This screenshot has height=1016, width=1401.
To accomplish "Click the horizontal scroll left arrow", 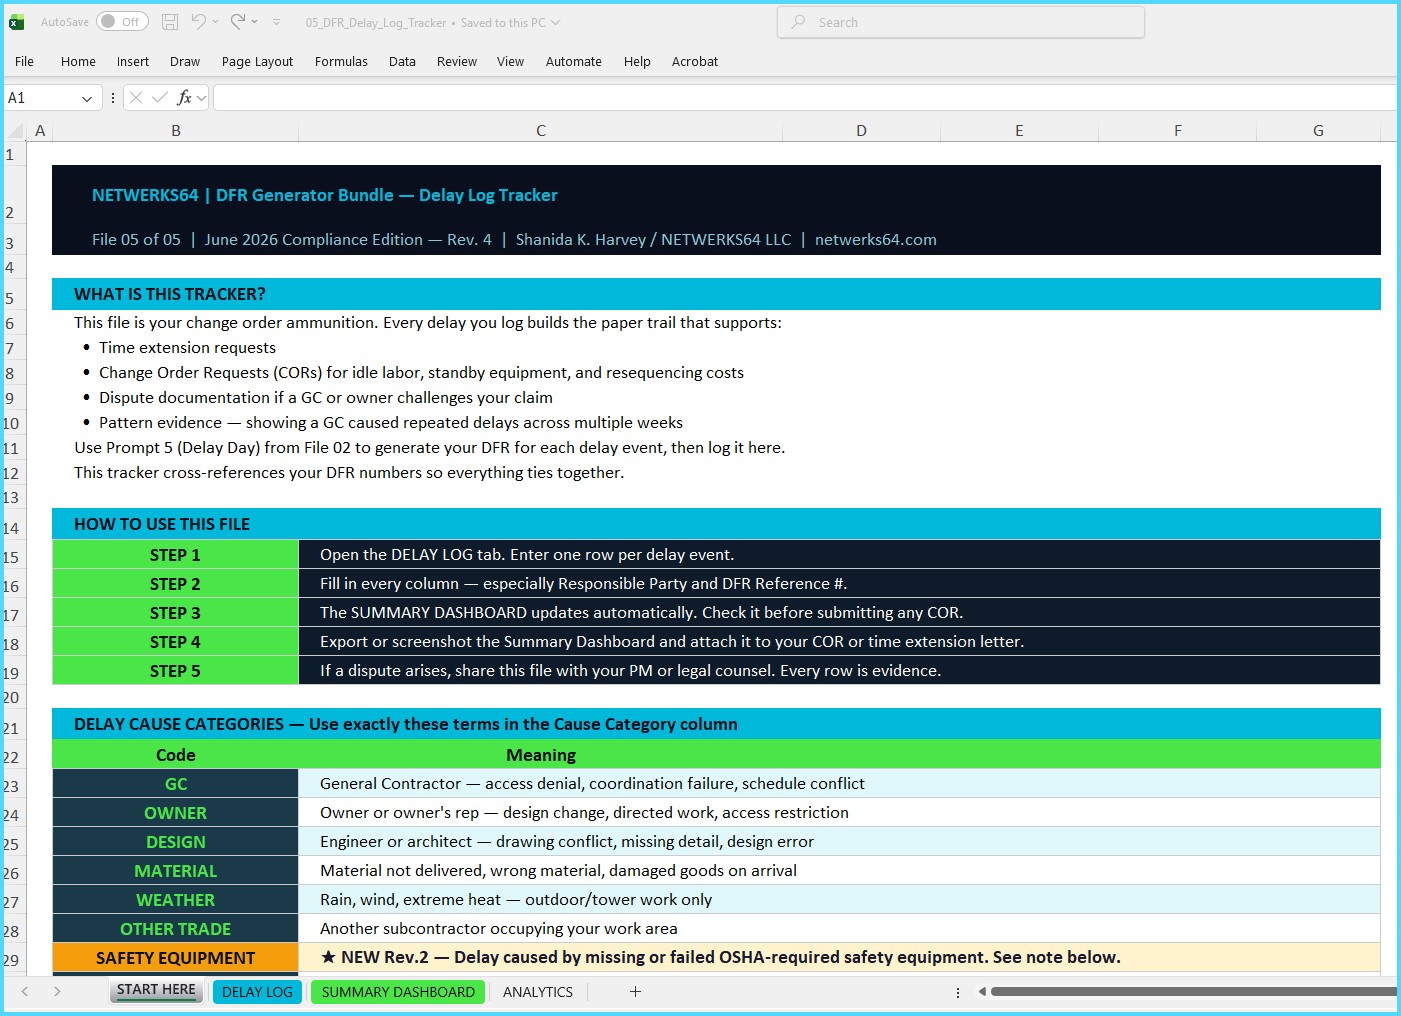I will coord(982,992).
